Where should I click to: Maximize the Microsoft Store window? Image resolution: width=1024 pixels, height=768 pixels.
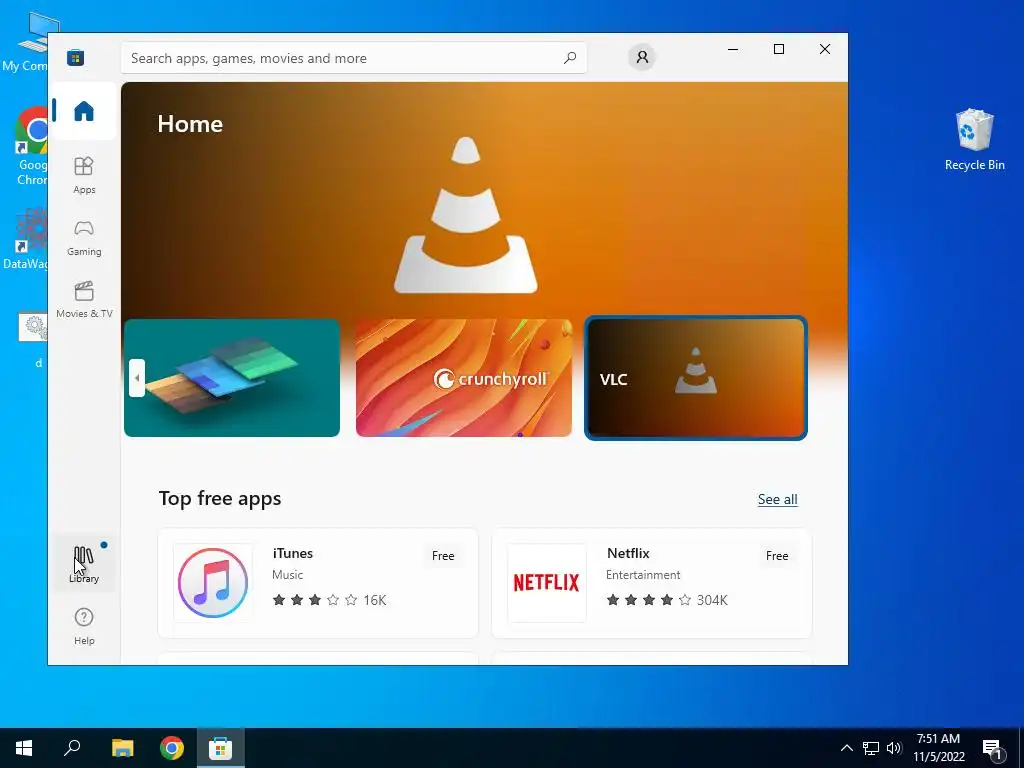point(778,50)
